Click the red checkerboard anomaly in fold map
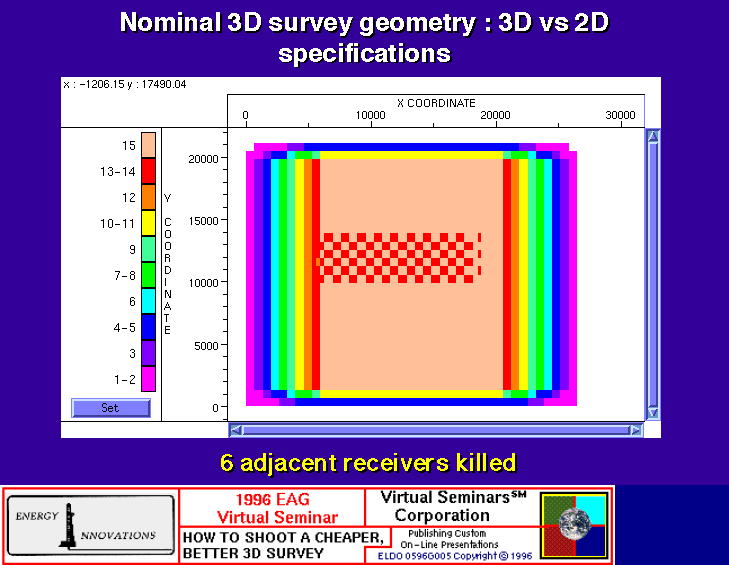 (x=399, y=258)
